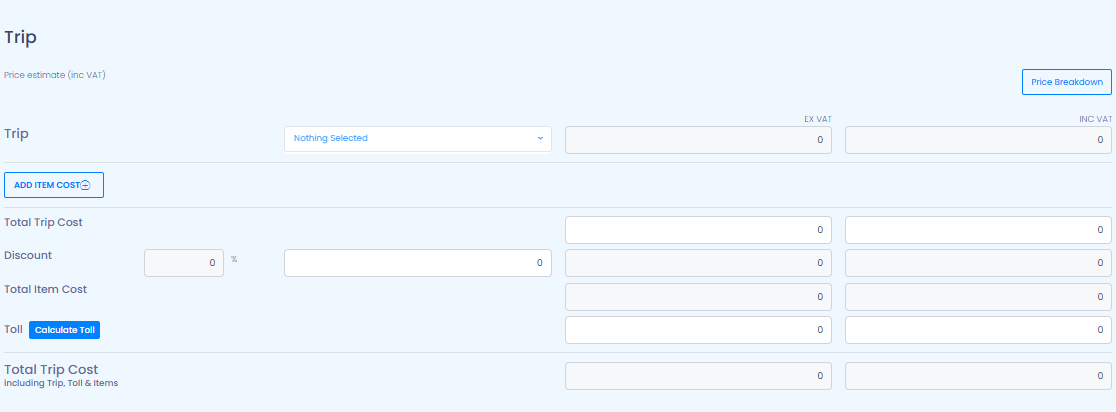Click the plus icon on Add Item Cost

pos(85,185)
